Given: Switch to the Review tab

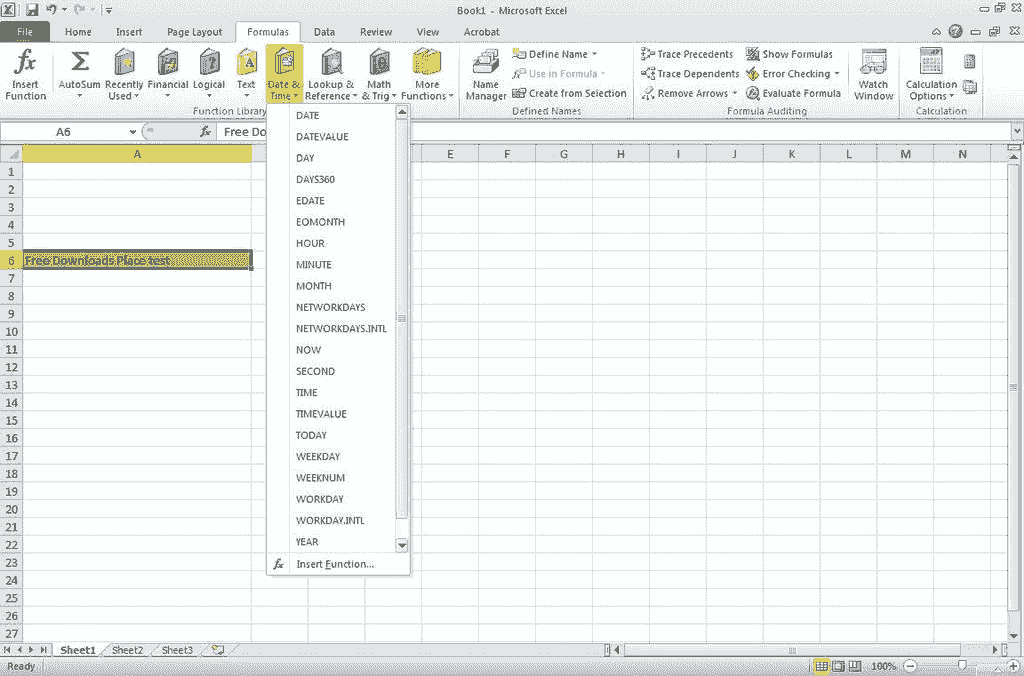Looking at the screenshot, I should (x=376, y=32).
